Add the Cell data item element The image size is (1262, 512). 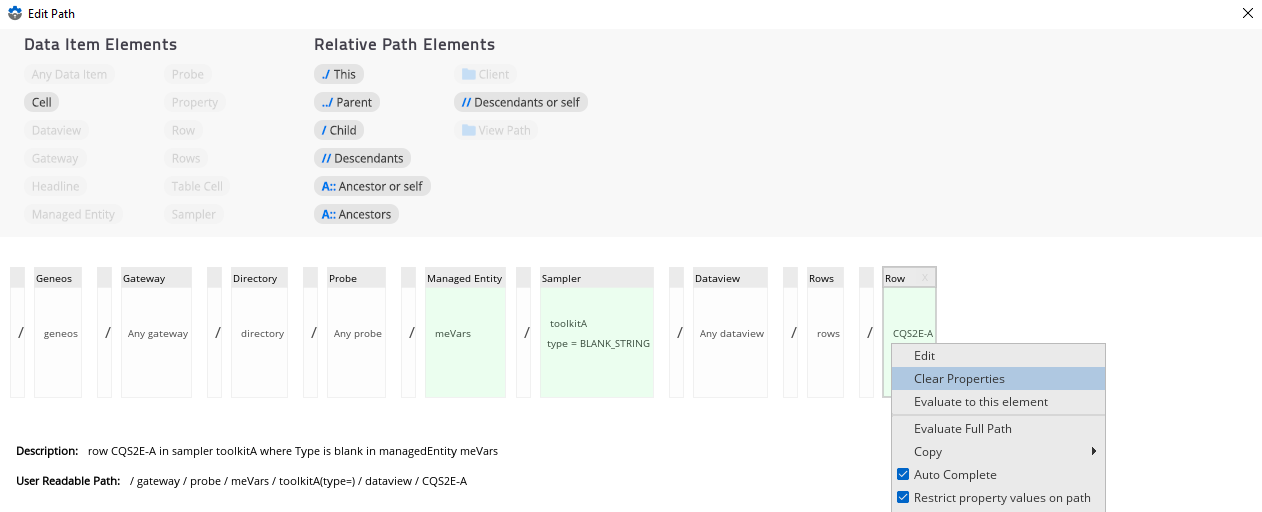pyautogui.click(x=42, y=102)
